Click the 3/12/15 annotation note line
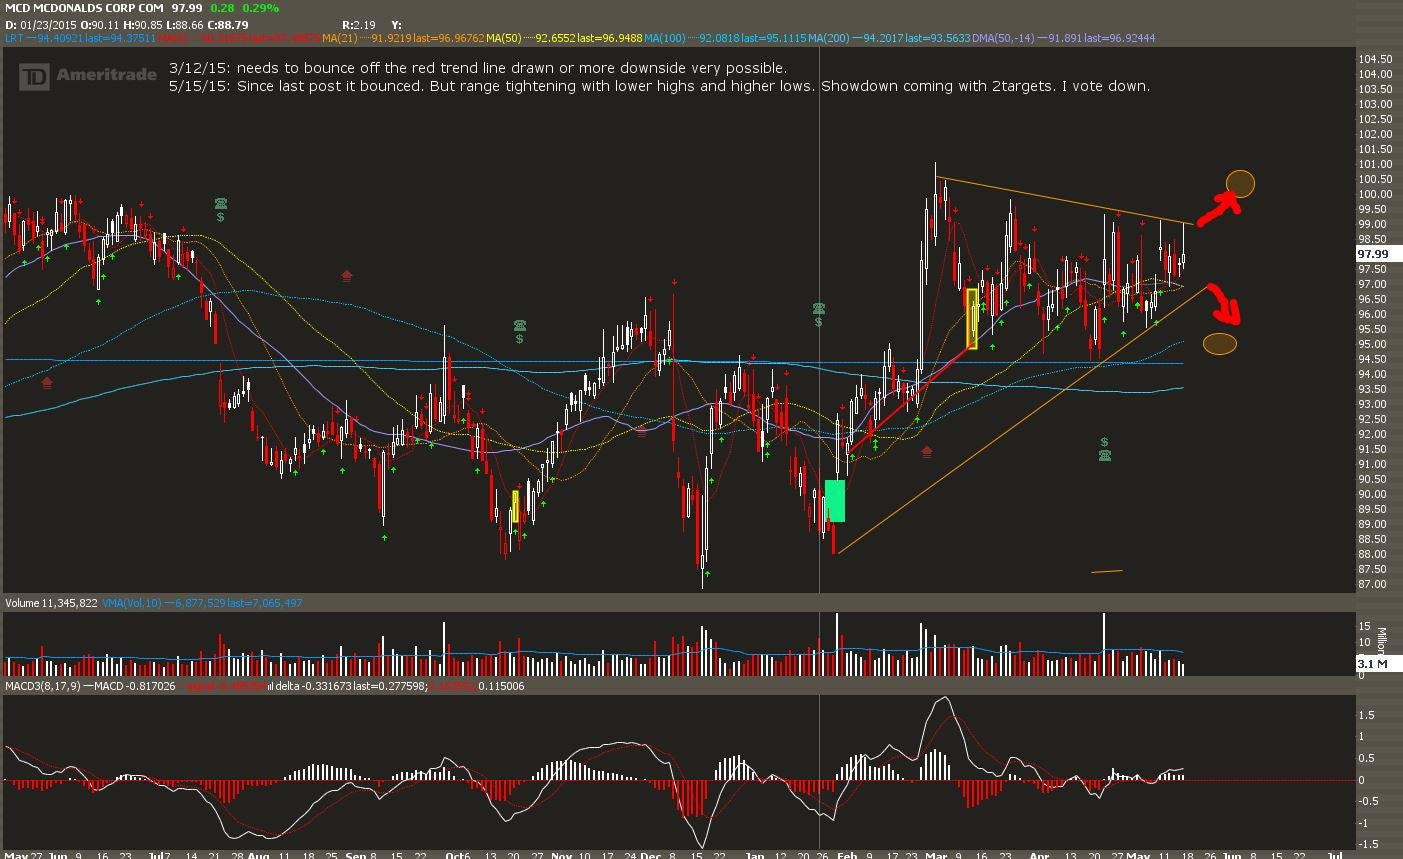Image resolution: width=1403 pixels, height=859 pixels. 478,68
